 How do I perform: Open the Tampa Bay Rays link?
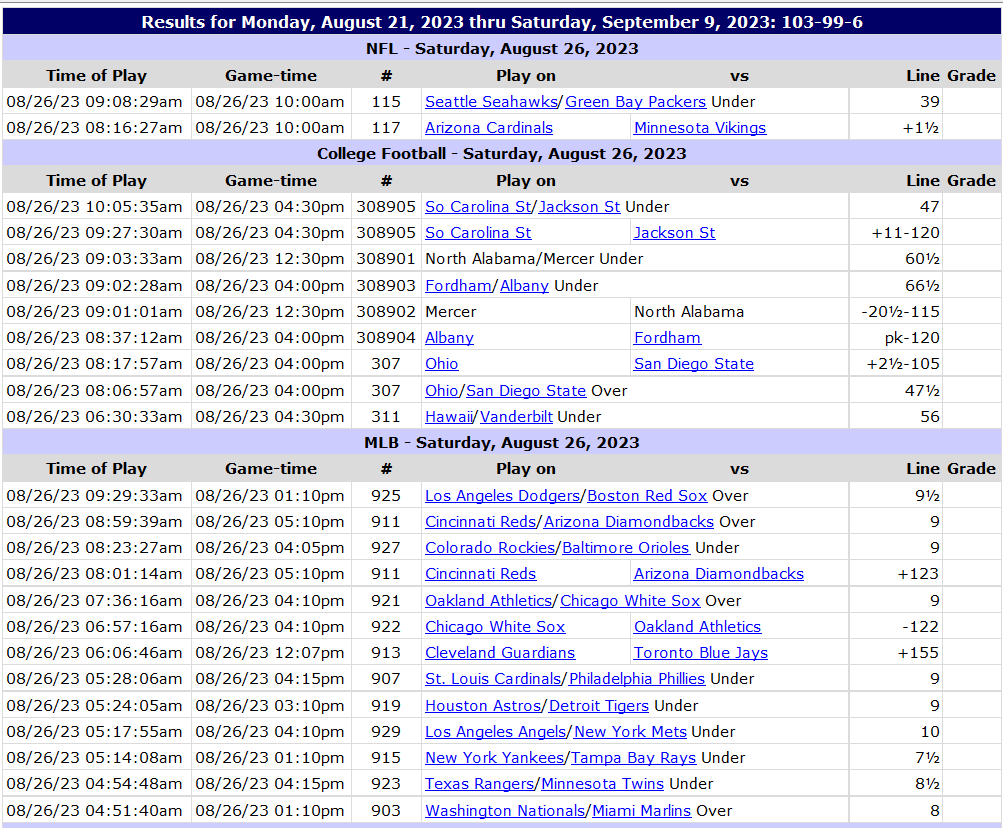point(633,758)
